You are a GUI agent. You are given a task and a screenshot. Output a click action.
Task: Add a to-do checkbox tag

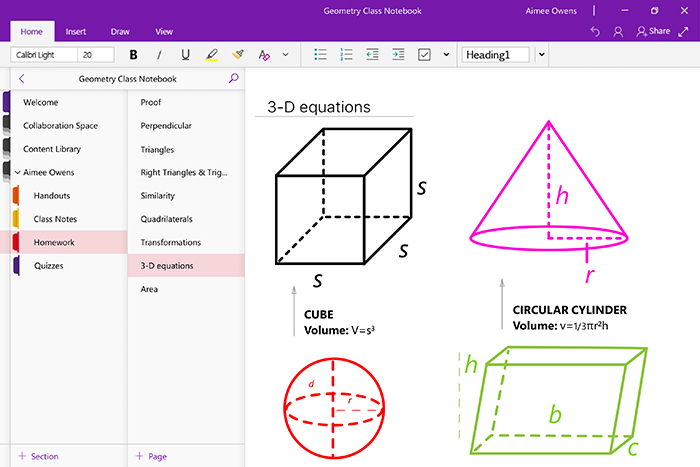424,55
